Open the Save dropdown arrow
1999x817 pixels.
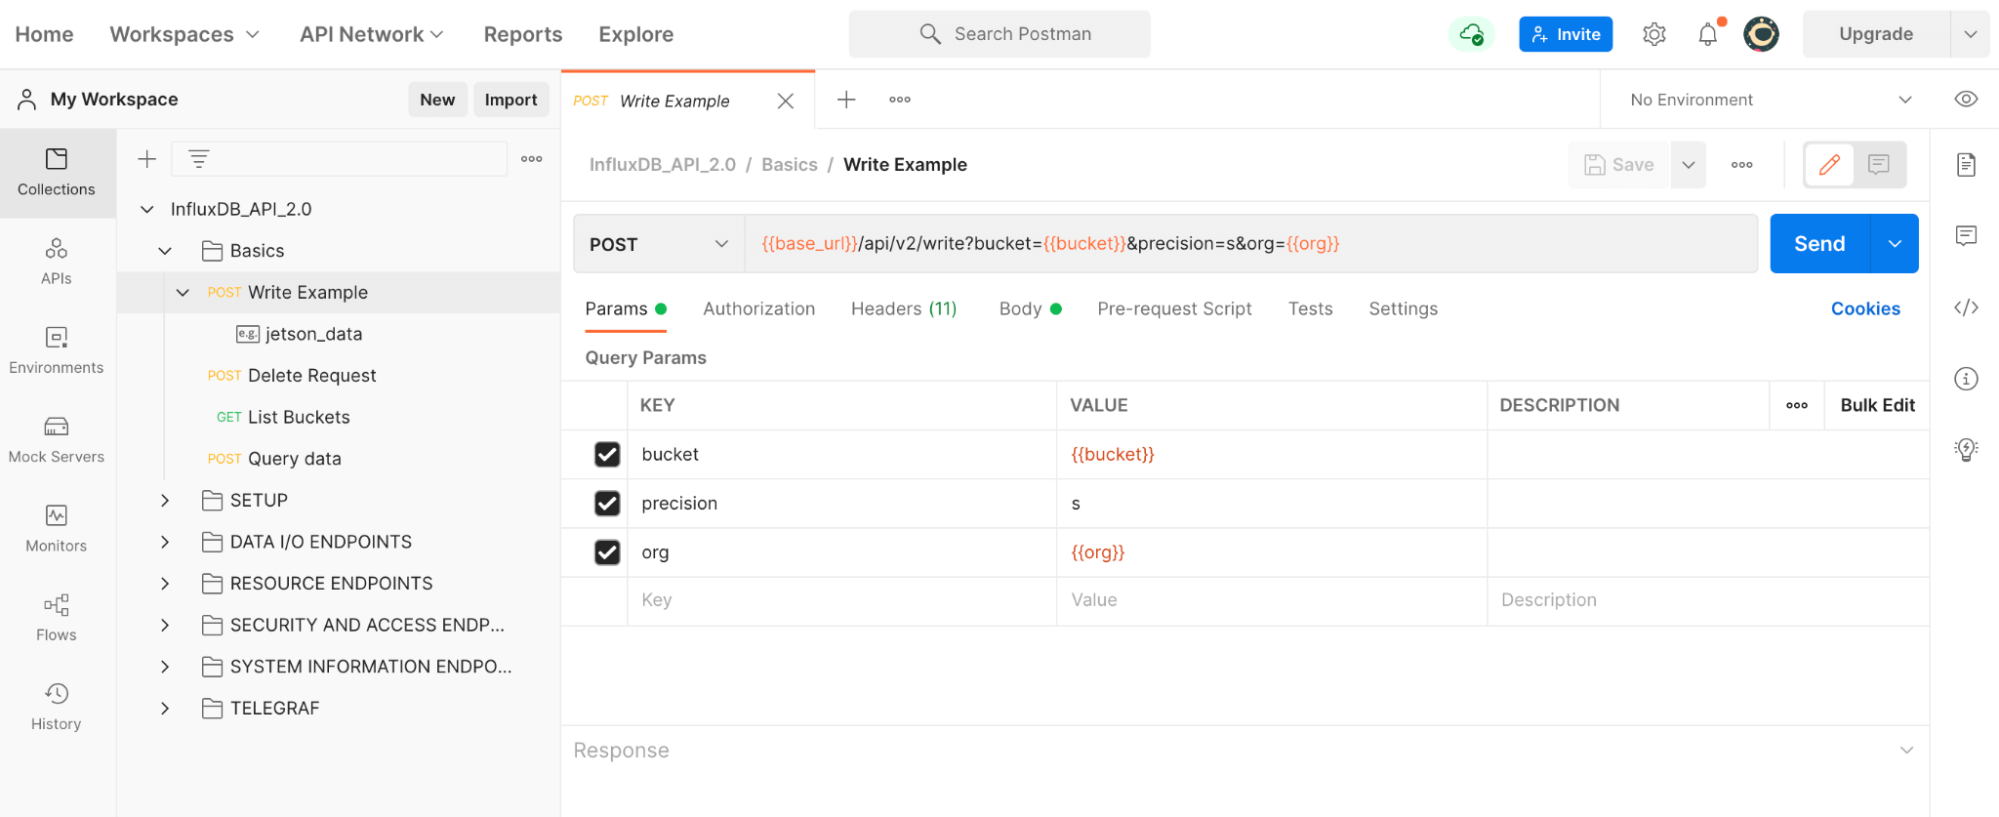click(x=1688, y=165)
